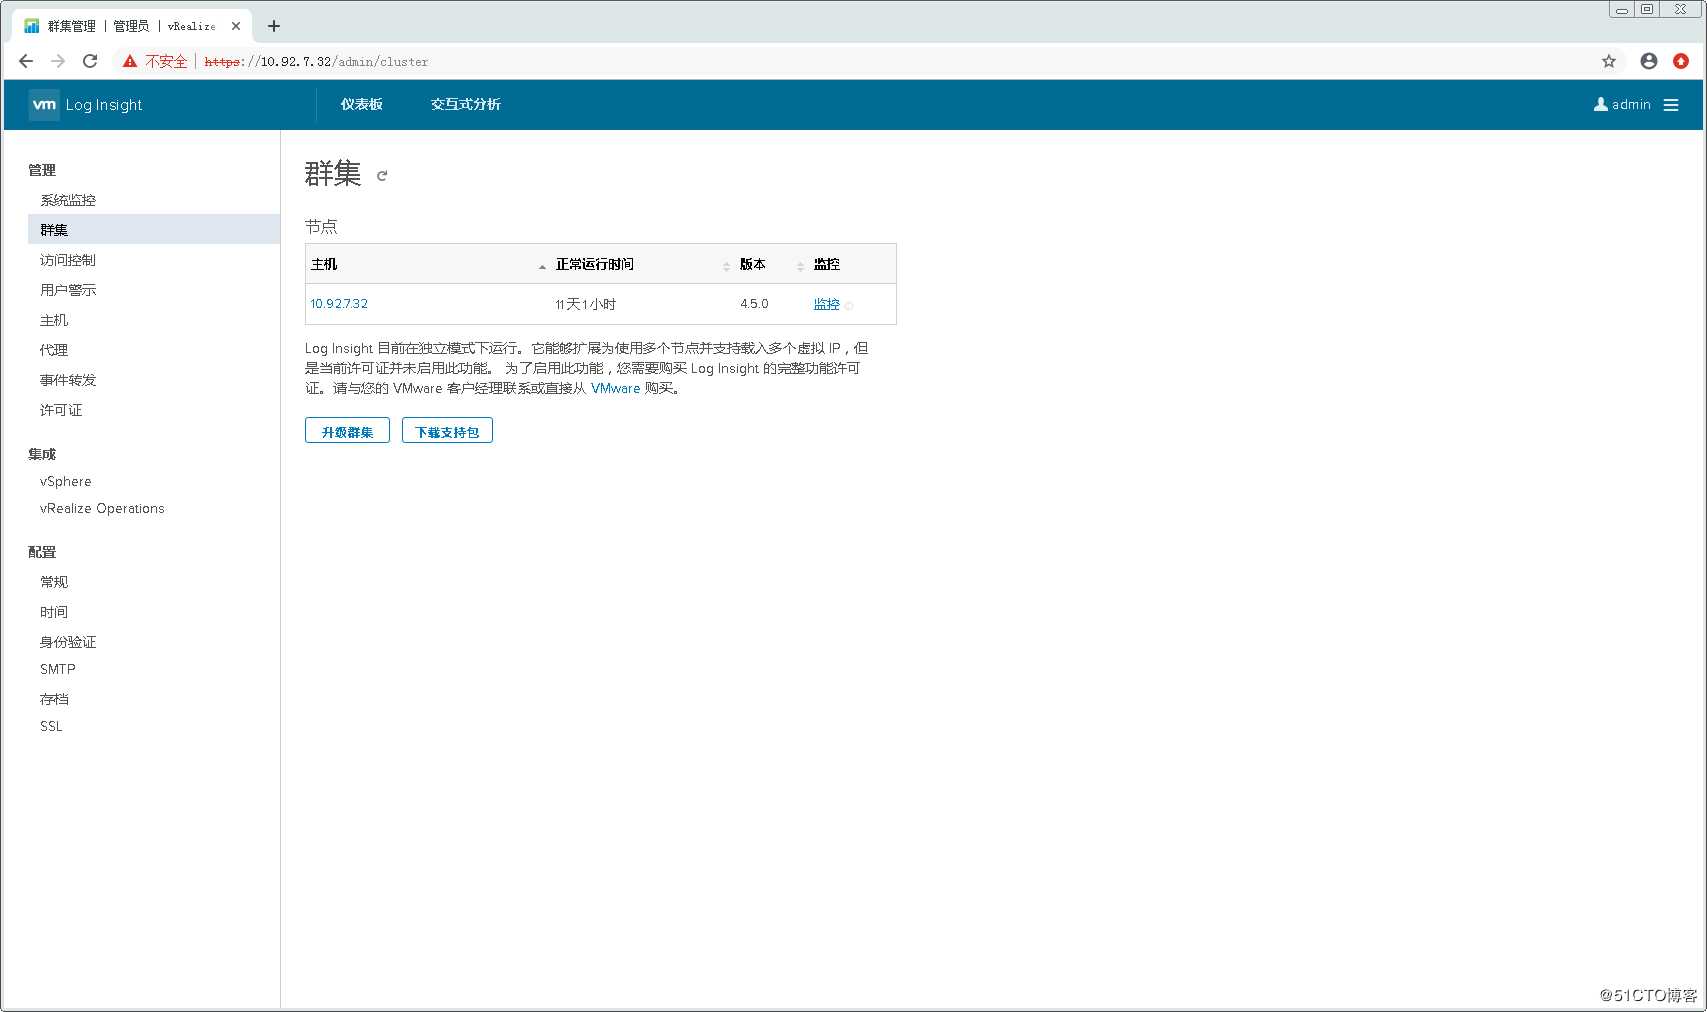
Task: Select the 群集管理 browser tab
Action: point(130,26)
